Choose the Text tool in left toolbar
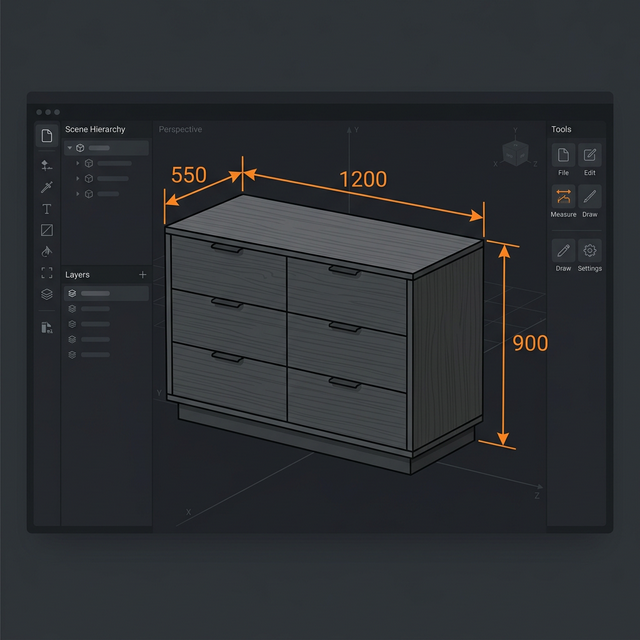 pos(46,209)
